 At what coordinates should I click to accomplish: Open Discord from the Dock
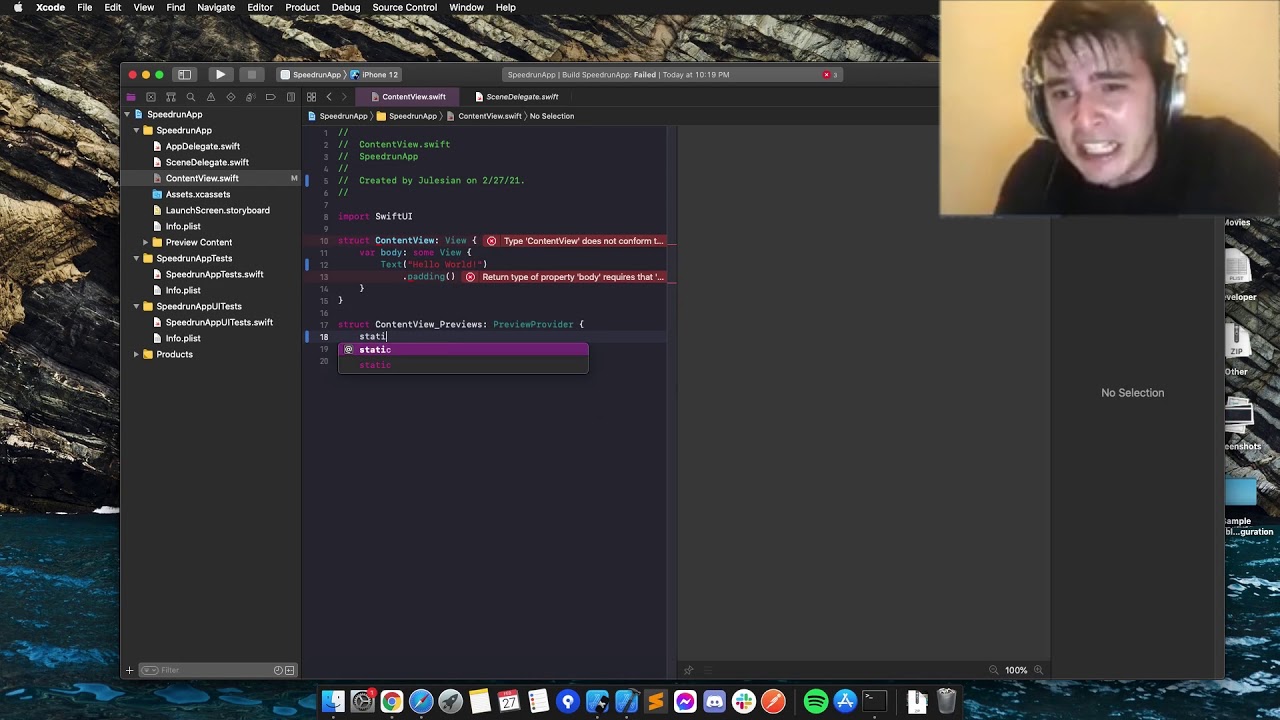point(714,701)
